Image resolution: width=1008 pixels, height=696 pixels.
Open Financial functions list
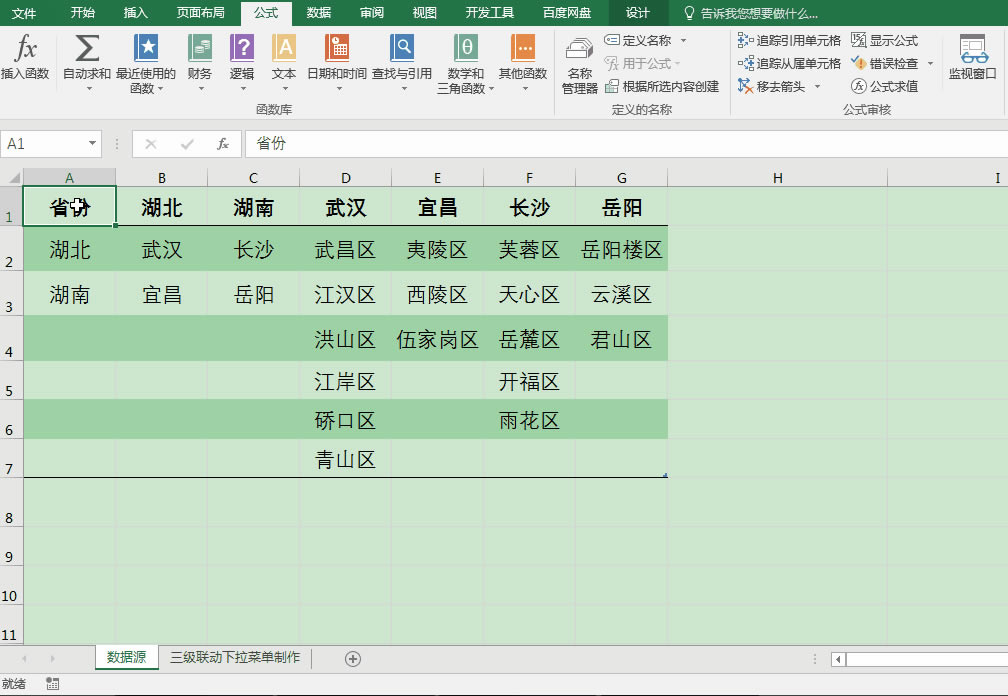(x=200, y=62)
